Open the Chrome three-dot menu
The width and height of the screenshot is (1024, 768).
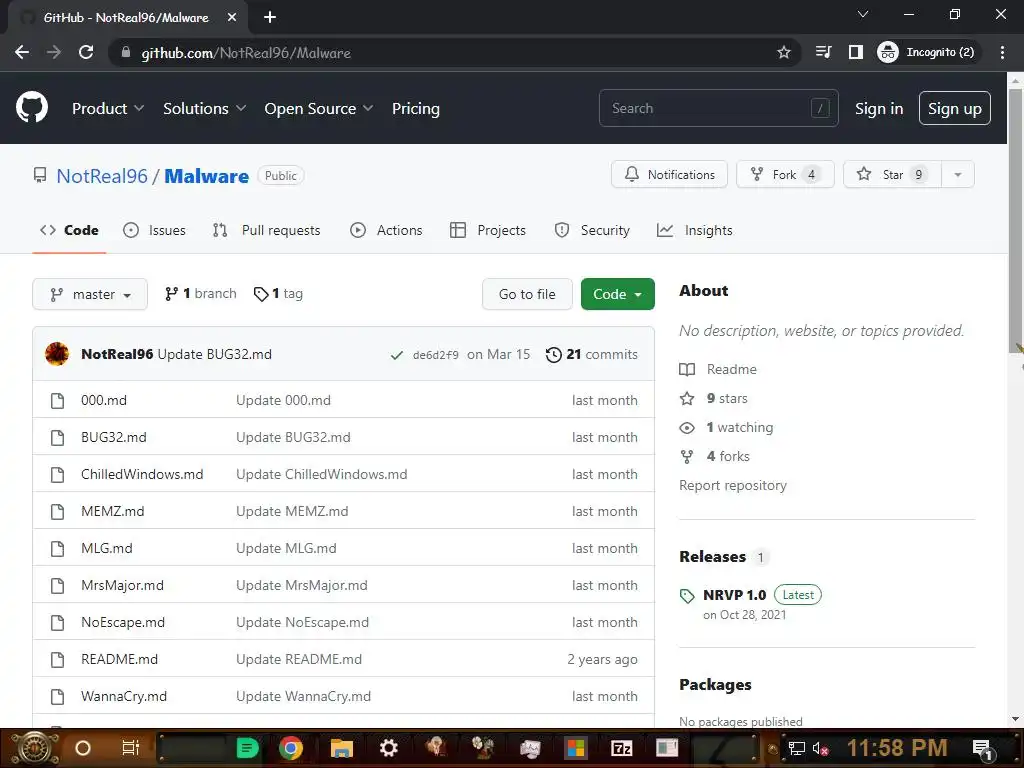pos(1002,52)
